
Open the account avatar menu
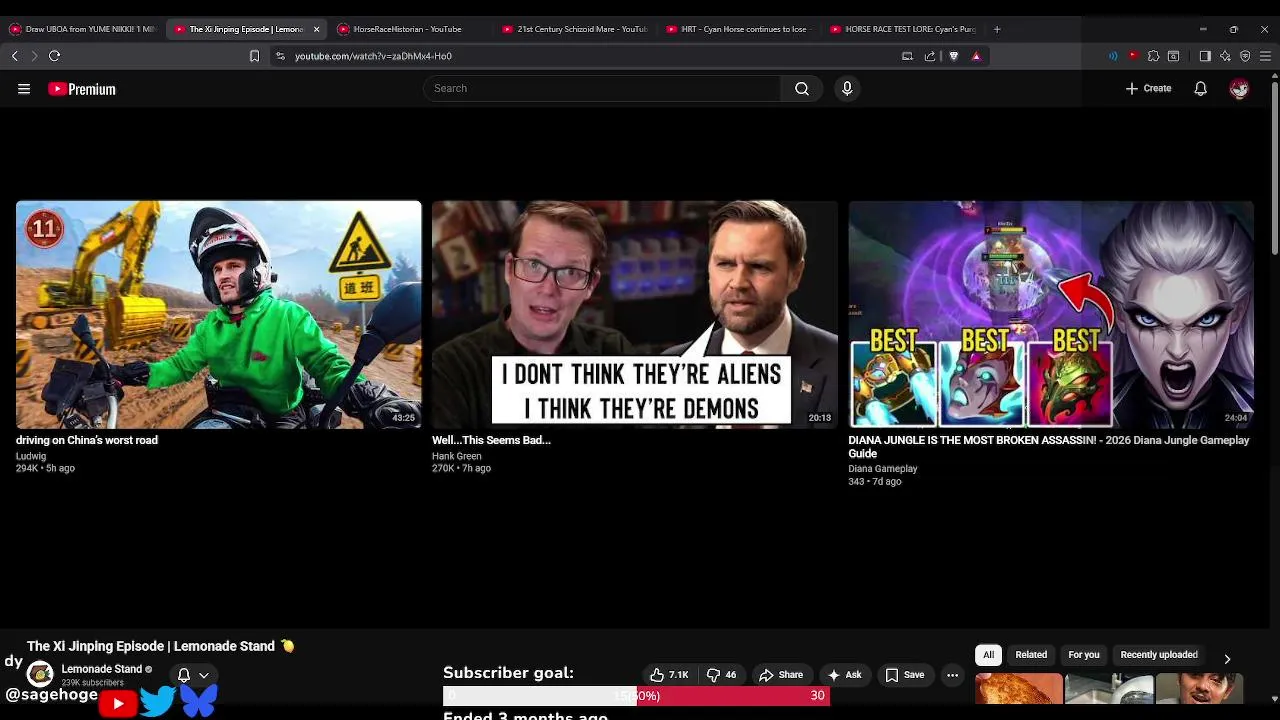pos(1239,89)
